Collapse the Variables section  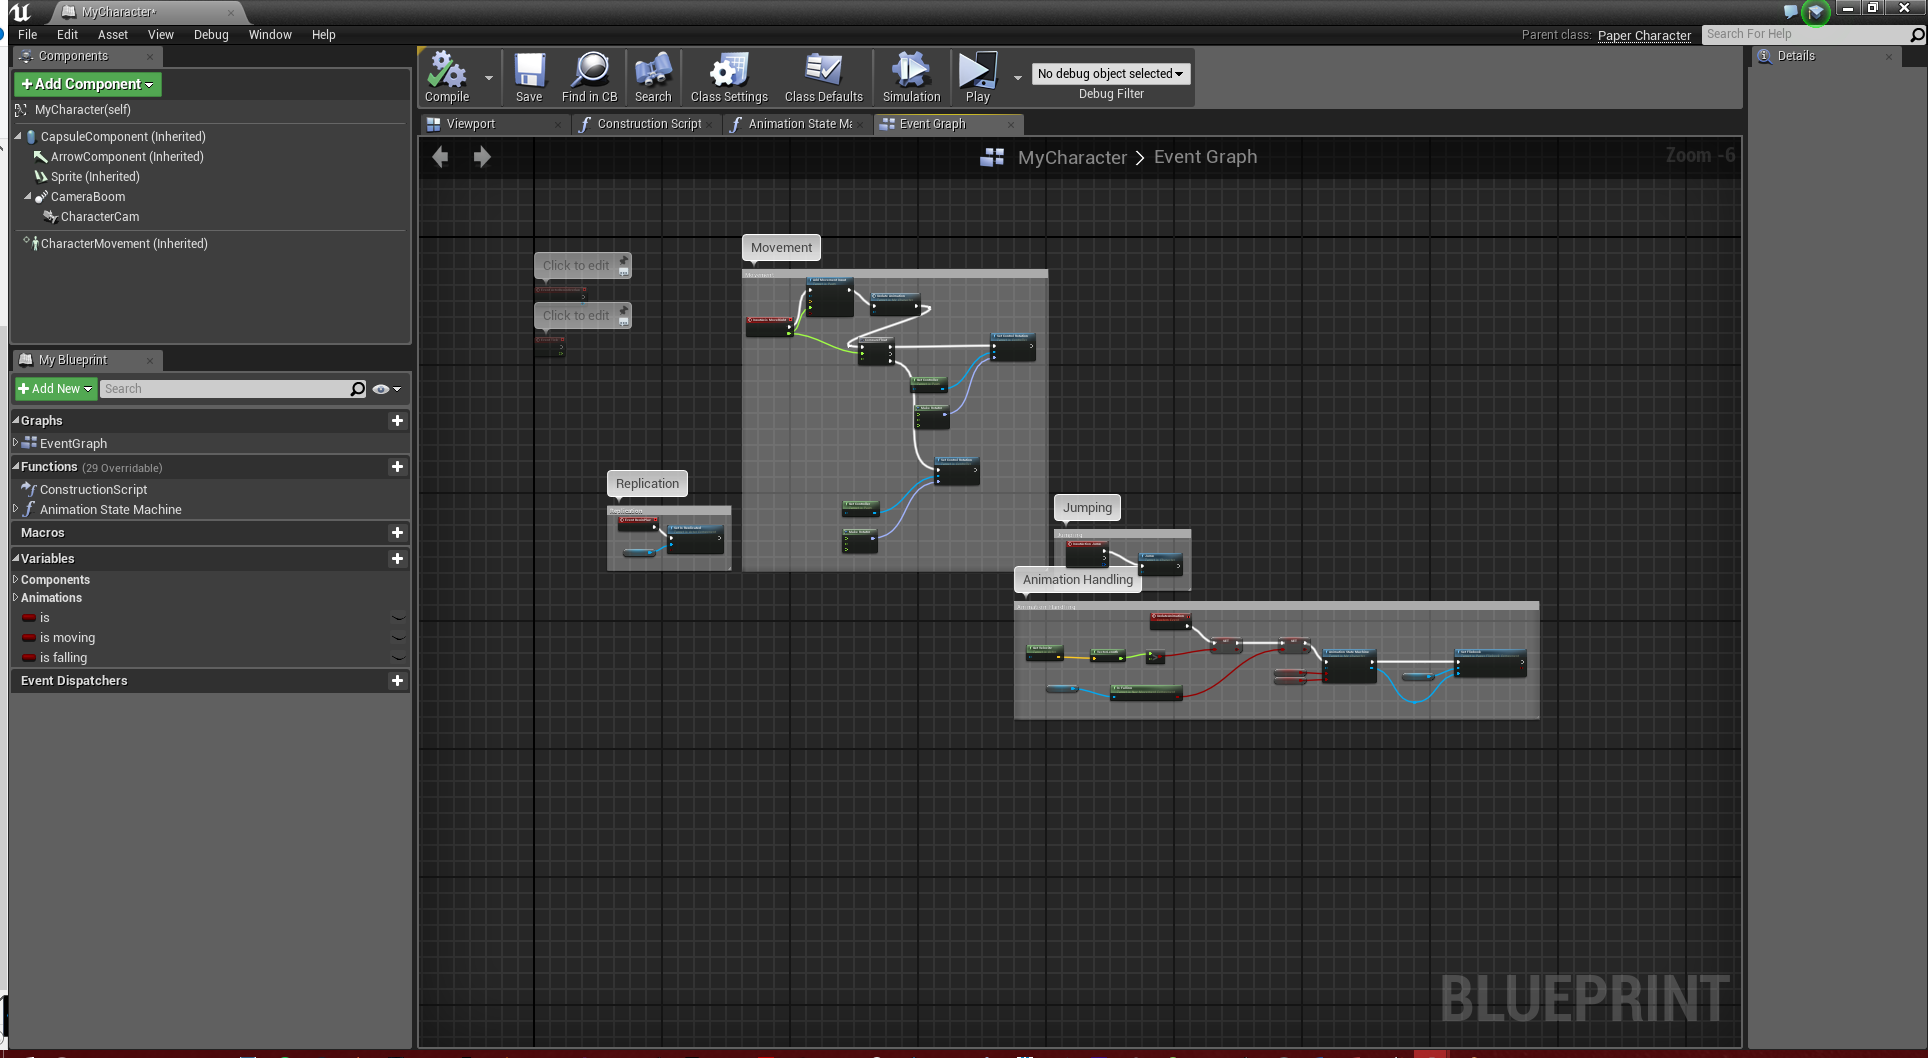pos(15,559)
